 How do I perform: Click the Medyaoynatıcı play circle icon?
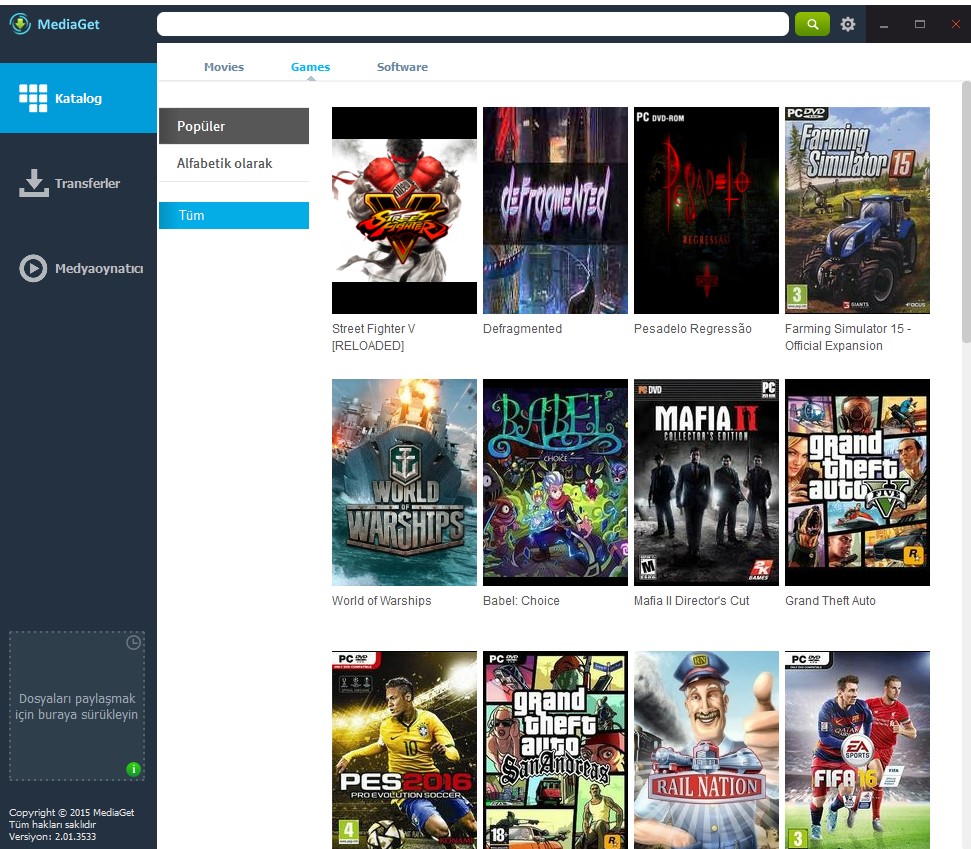[33, 268]
